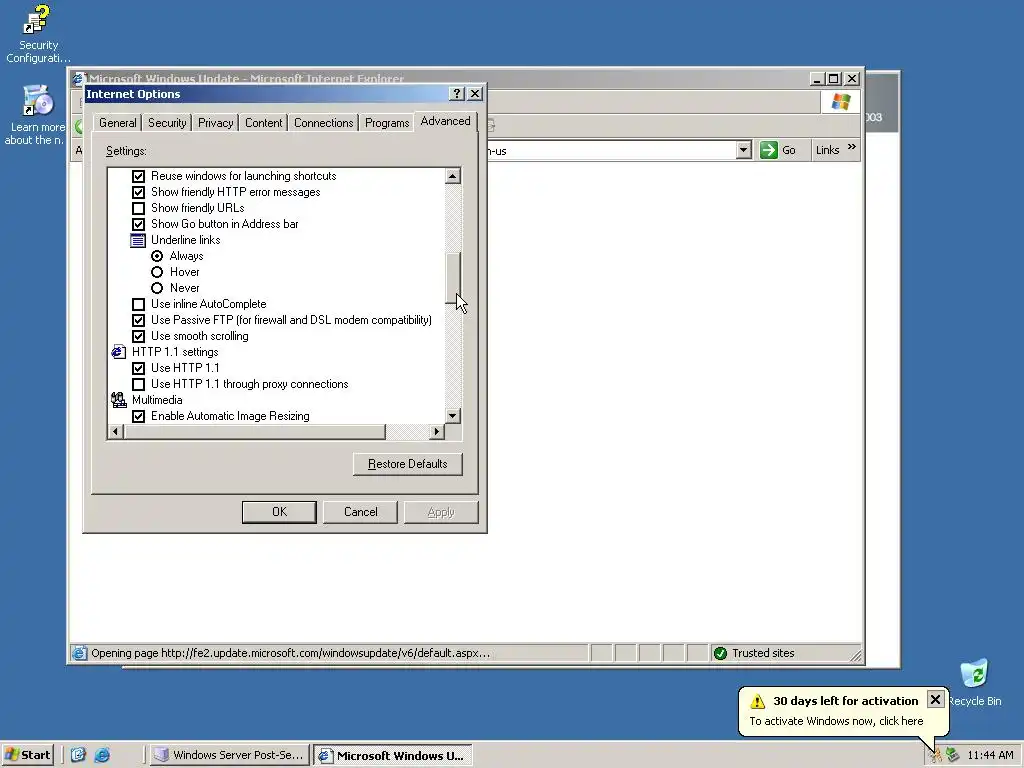This screenshot has width=1024, height=768.
Task: Open the Recycle Bin icon
Action: 974,682
